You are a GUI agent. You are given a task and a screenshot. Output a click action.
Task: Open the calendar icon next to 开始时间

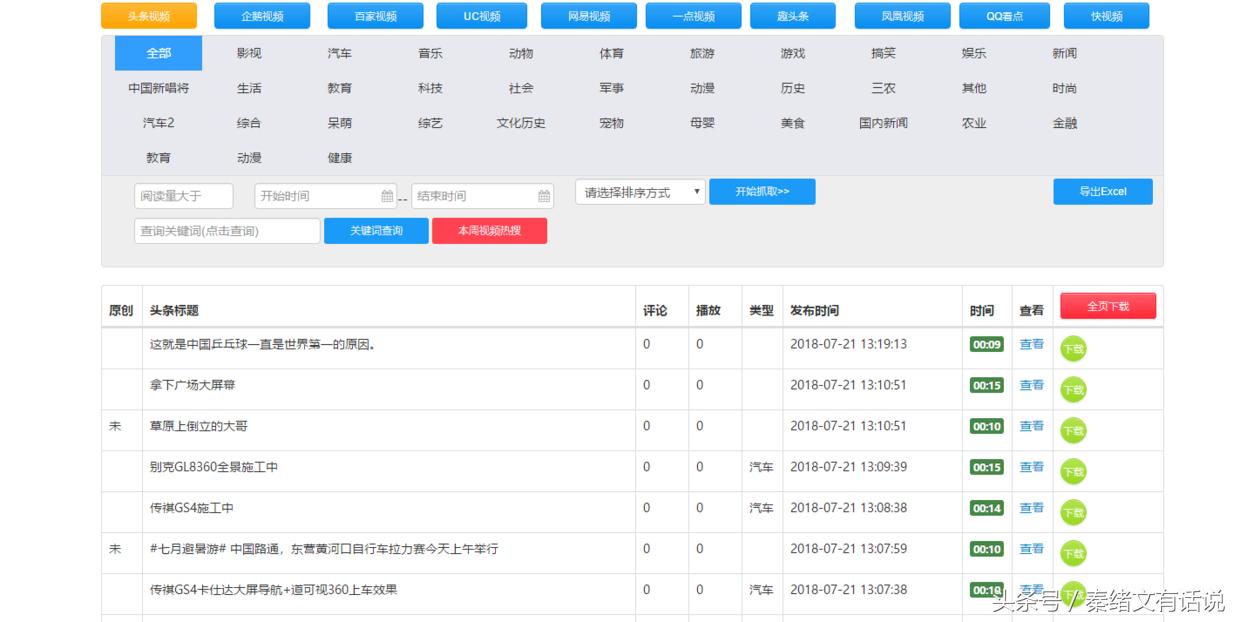coord(388,196)
